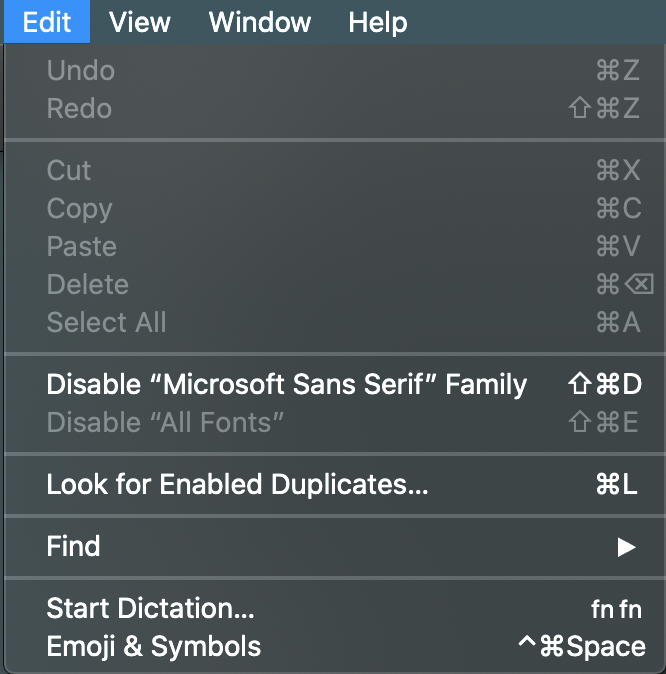Choose Redo from the Edit menu

click(335, 108)
